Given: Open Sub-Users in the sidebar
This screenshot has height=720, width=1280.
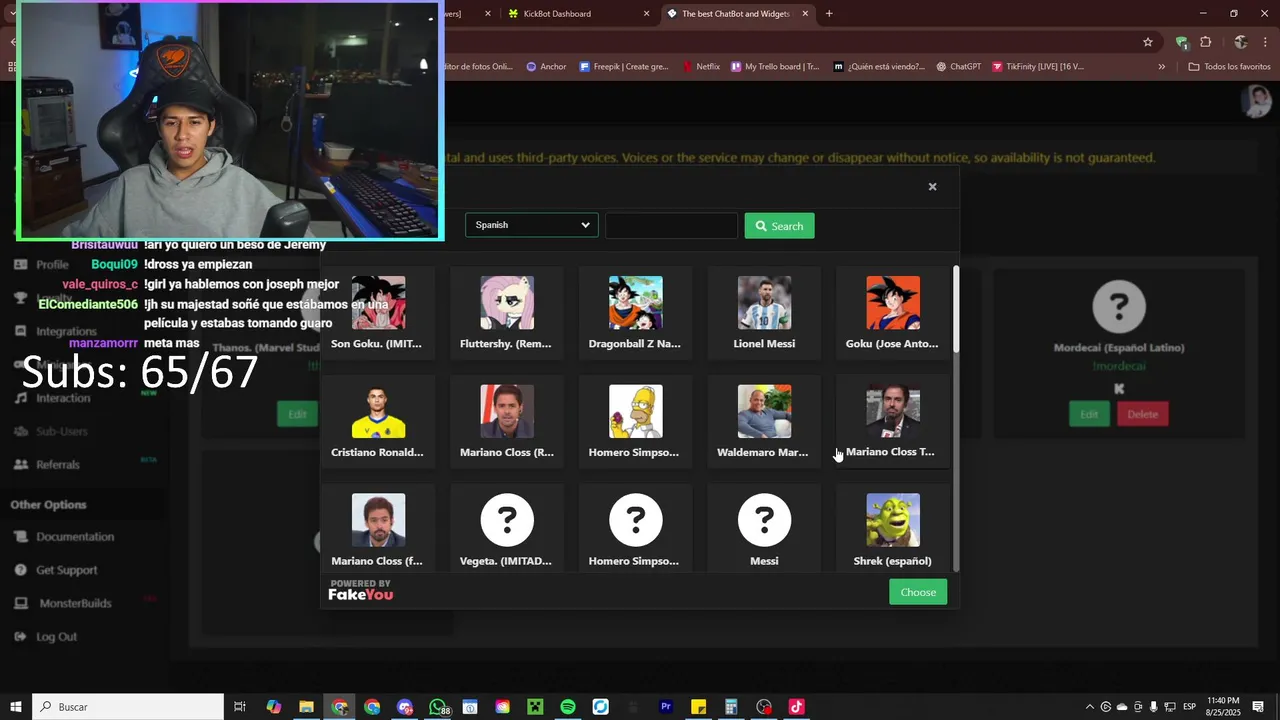Looking at the screenshot, I should [x=62, y=431].
